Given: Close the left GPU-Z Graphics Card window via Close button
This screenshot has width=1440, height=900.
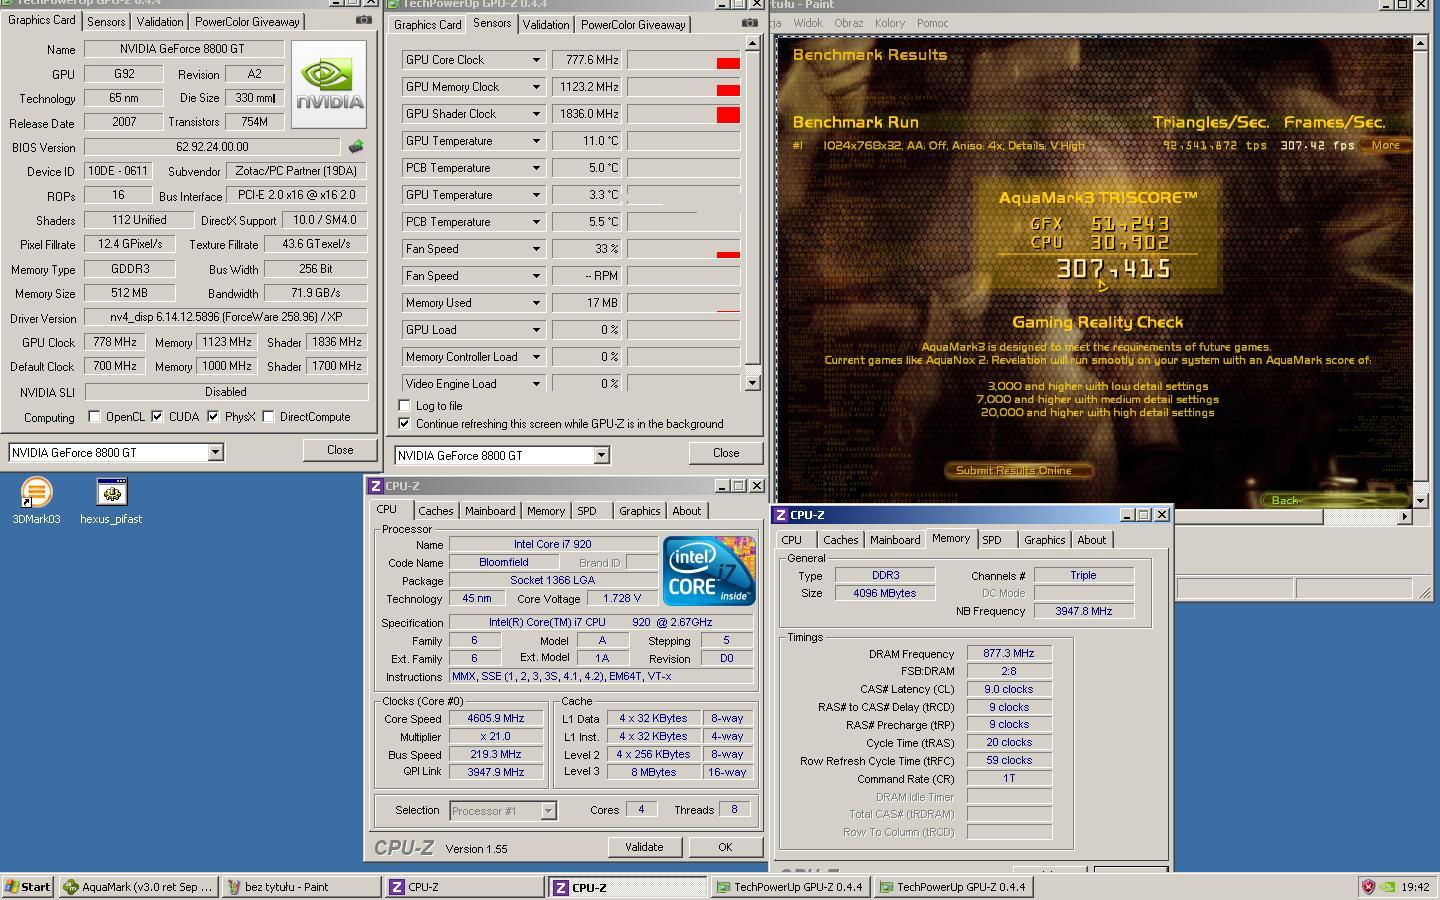Looking at the screenshot, I should (x=340, y=450).
